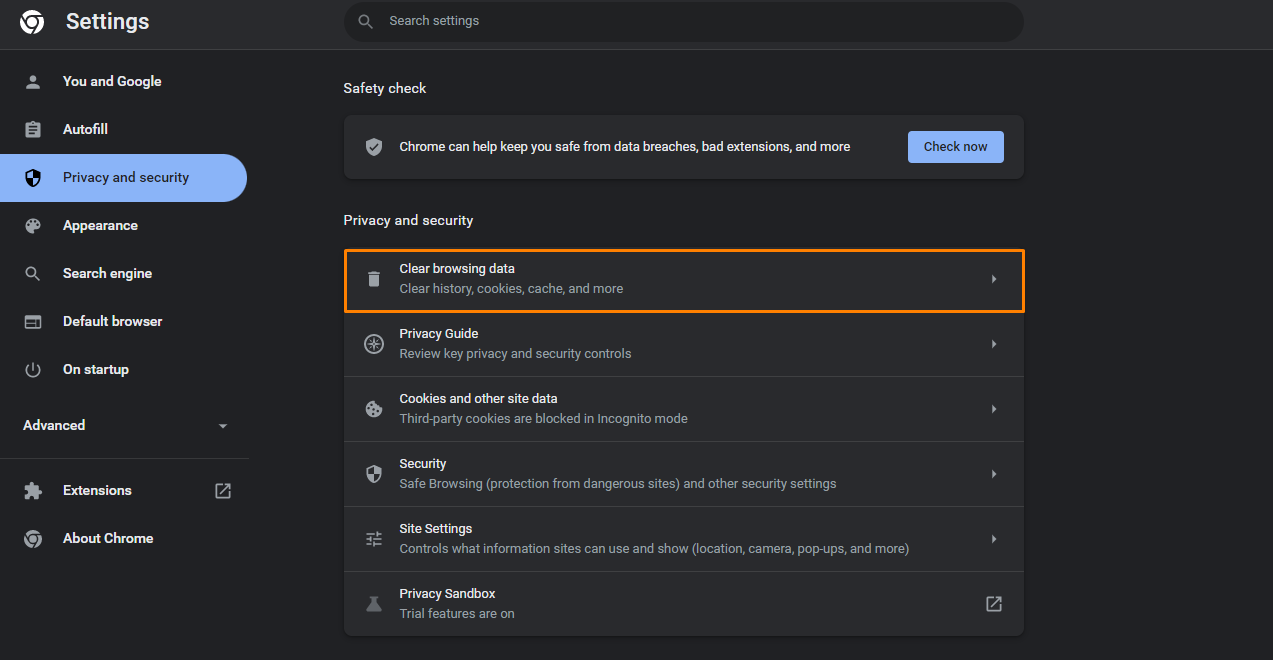Image resolution: width=1273 pixels, height=660 pixels.
Task: Click the shield checkmark icon in Safety check
Action: 374,147
